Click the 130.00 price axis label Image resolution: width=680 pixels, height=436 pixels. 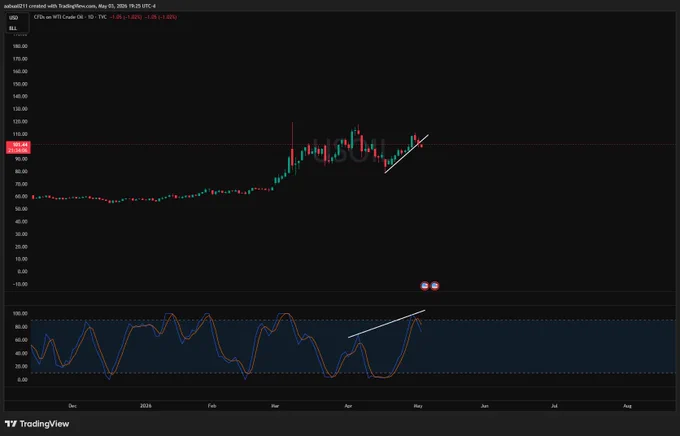coord(20,109)
